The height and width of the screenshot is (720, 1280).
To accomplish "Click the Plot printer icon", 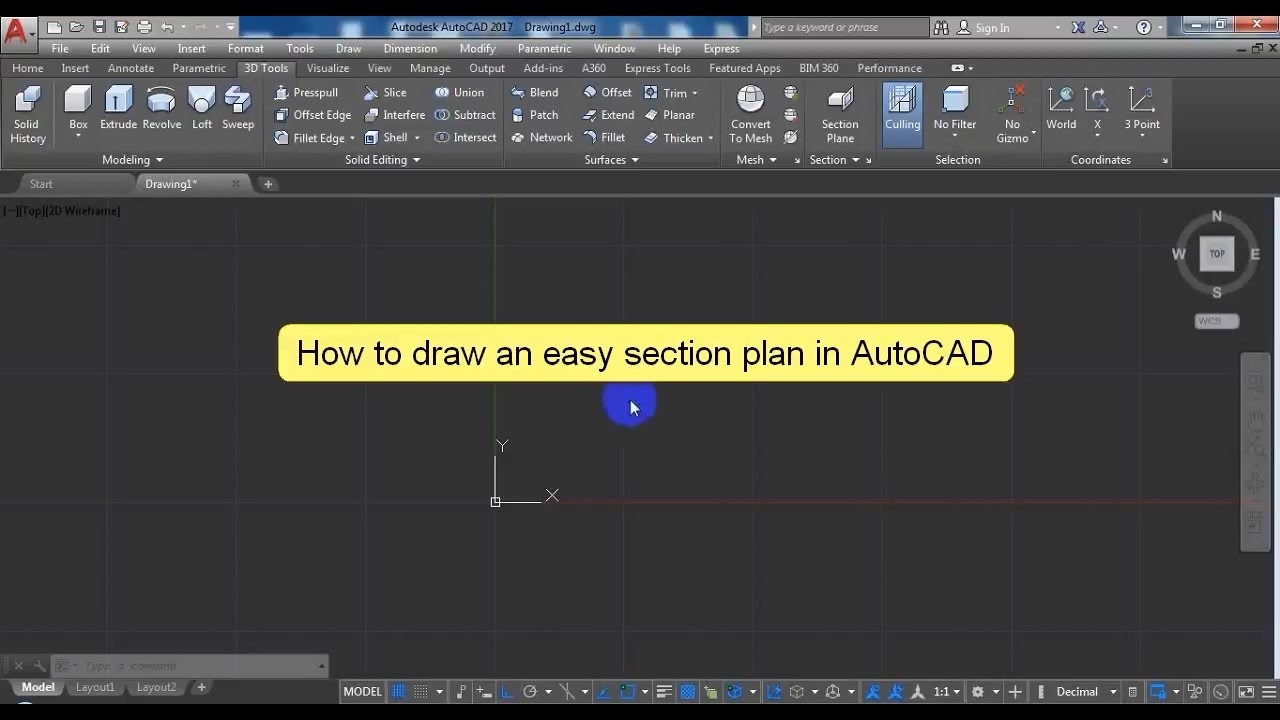I will click(x=144, y=27).
